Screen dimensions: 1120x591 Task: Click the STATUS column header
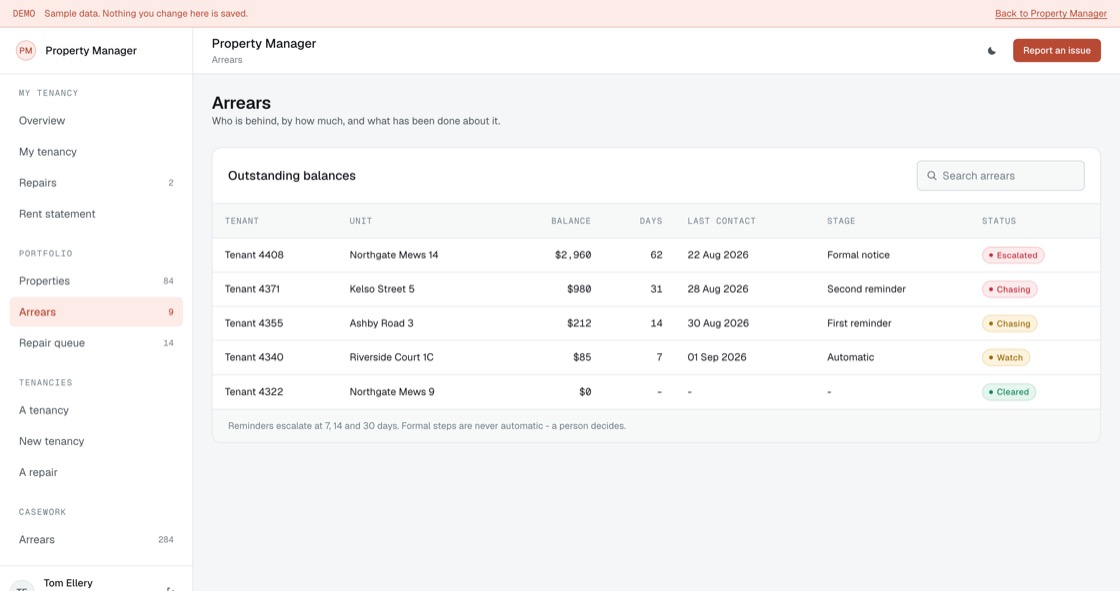pyautogui.click(x=999, y=221)
